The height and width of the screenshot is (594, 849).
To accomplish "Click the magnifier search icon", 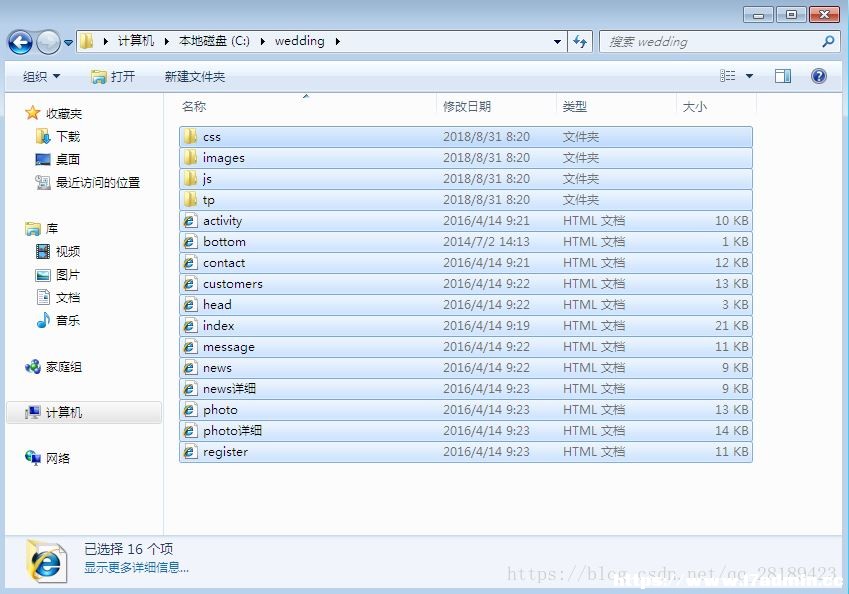I will (x=828, y=42).
